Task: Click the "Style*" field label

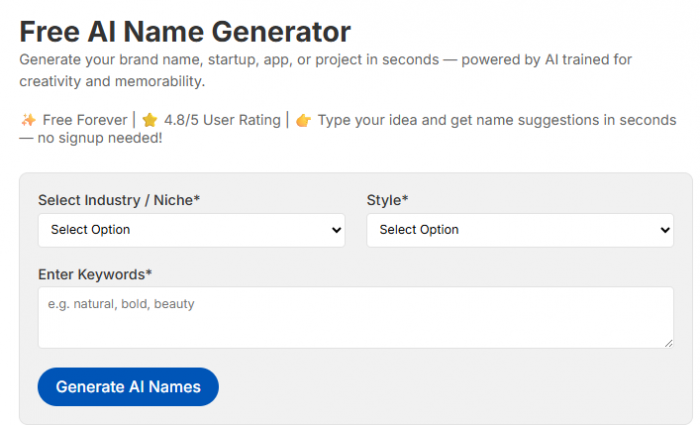Action: [388, 200]
